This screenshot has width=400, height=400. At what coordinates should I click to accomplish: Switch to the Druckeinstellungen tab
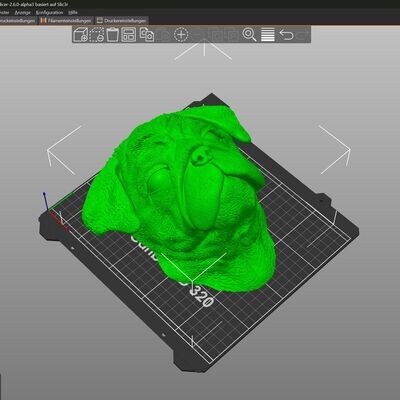click(x=18, y=20)
